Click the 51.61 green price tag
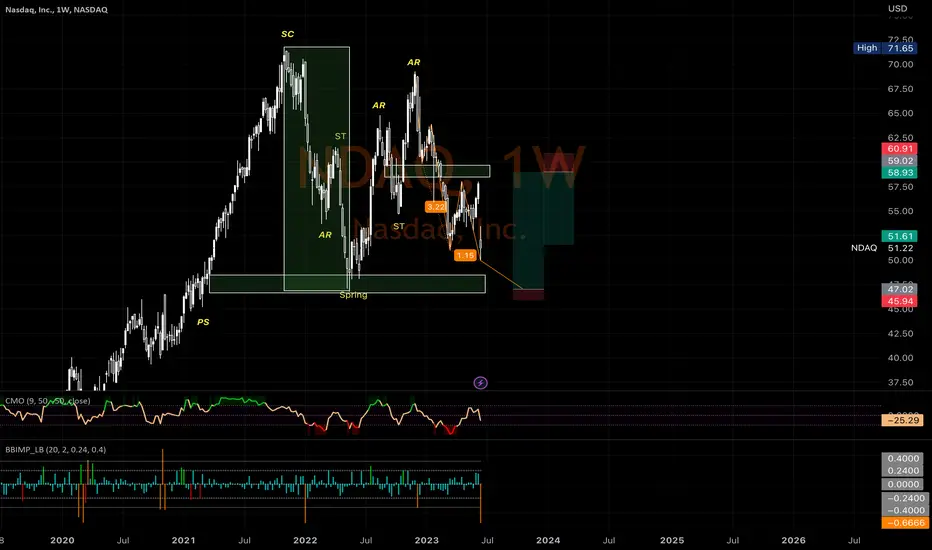The width and height of the screenshot is (932, 550). point(900,236)
